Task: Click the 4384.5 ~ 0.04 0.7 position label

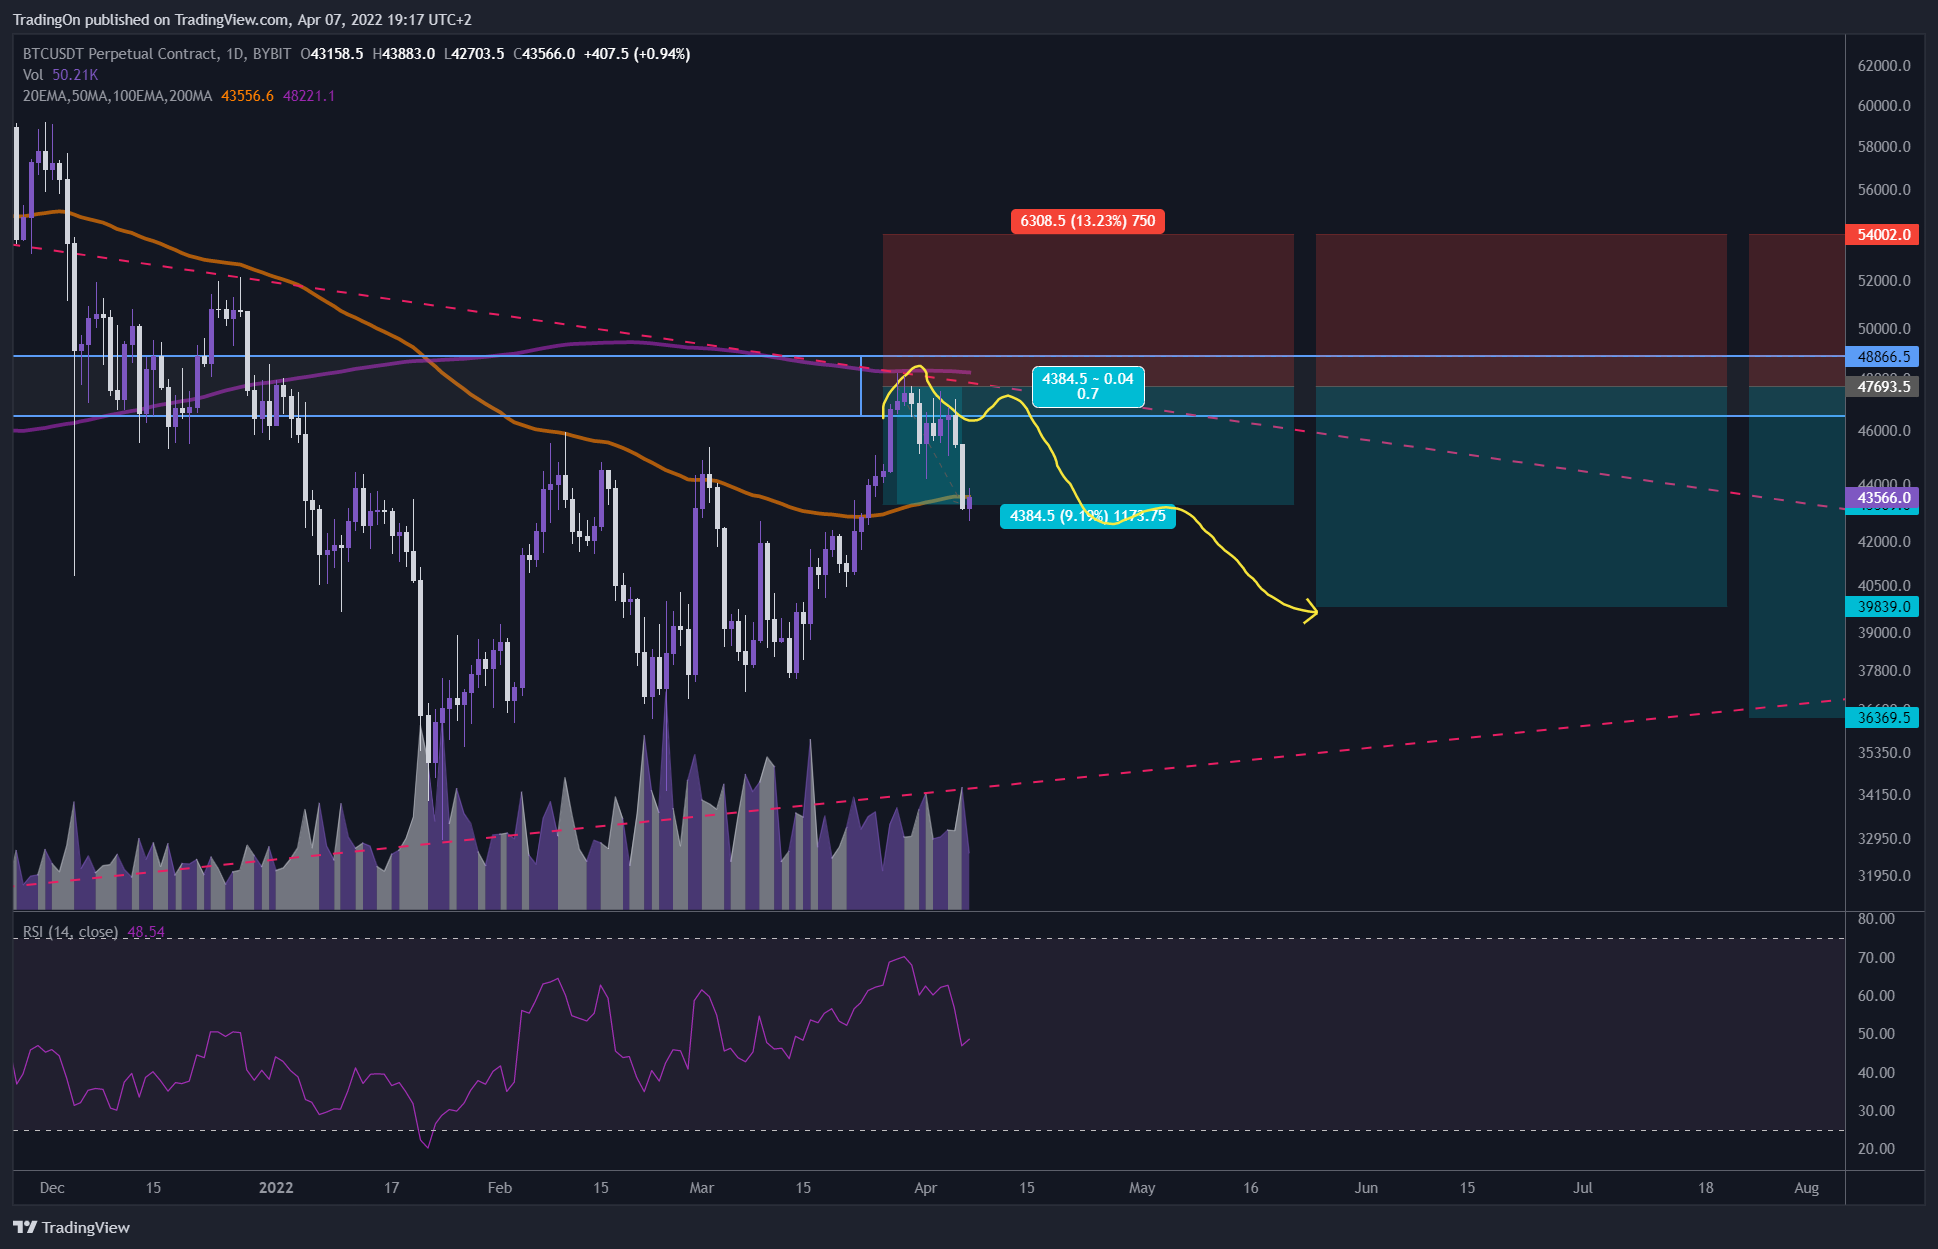Action: [x=1088, y=386]
